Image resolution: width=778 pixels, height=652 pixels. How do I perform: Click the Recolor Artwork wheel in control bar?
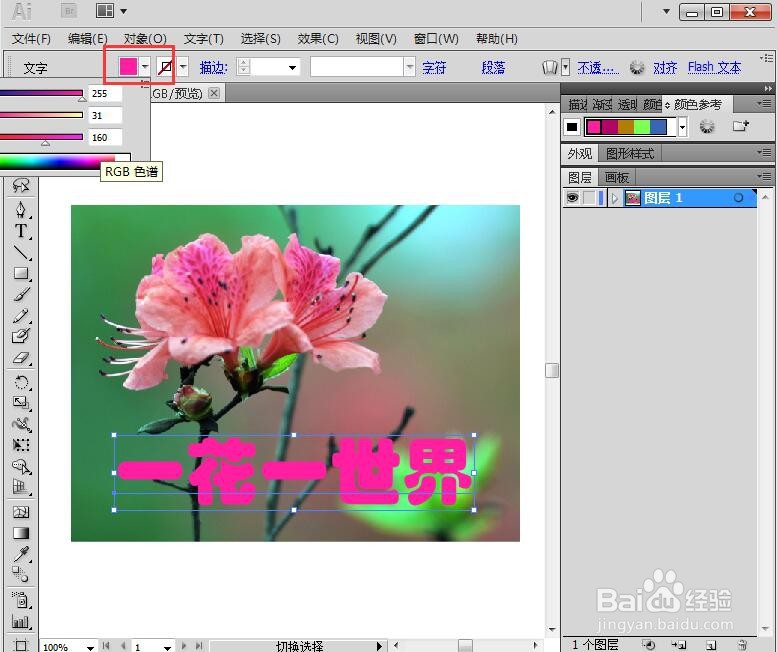pos(637,67)
